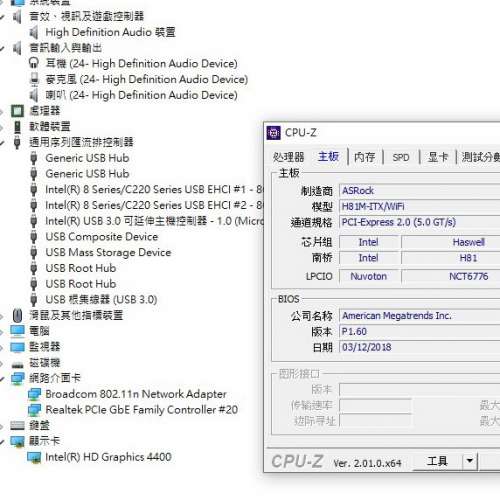Click the CPU-Z window title text
The image size is (500, 500).
[x=301, y=133]
